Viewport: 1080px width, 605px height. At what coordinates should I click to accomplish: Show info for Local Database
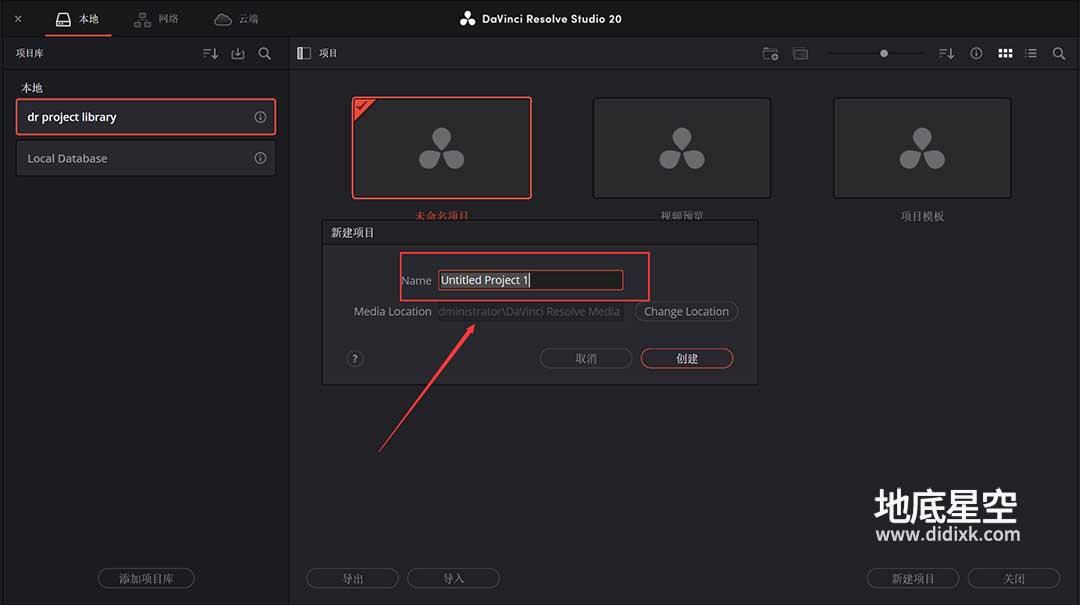(260, 158)
